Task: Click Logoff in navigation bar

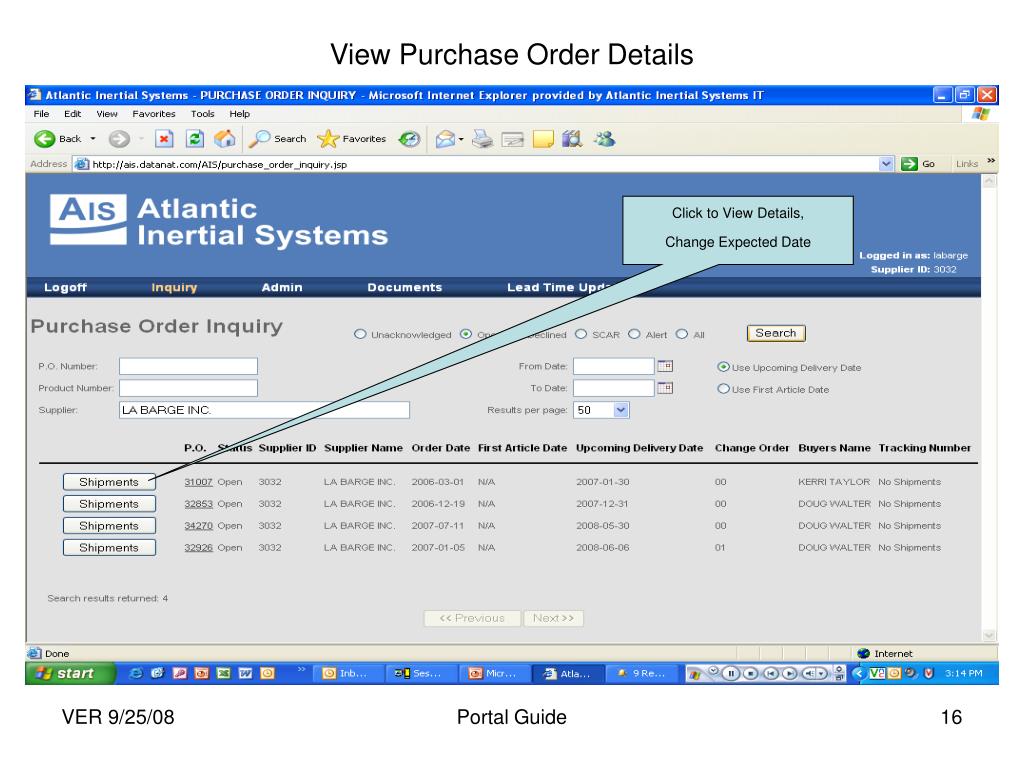Action: pyautogui.click(x=65, y=287)
